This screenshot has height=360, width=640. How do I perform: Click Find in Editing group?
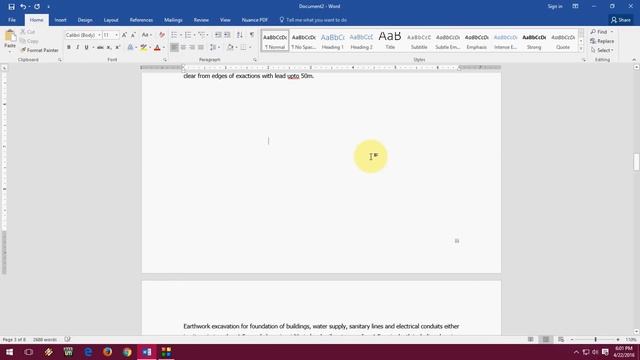[602, 32]
